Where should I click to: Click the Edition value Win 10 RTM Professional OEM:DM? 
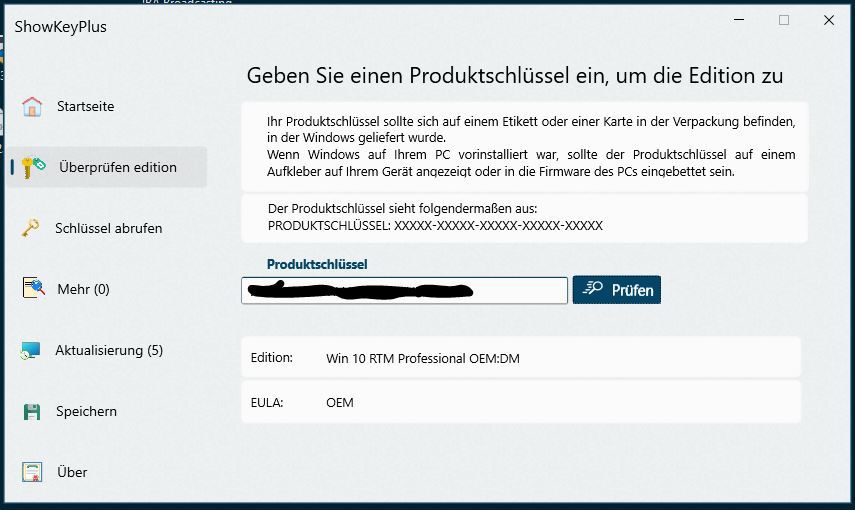click(423, 358)
